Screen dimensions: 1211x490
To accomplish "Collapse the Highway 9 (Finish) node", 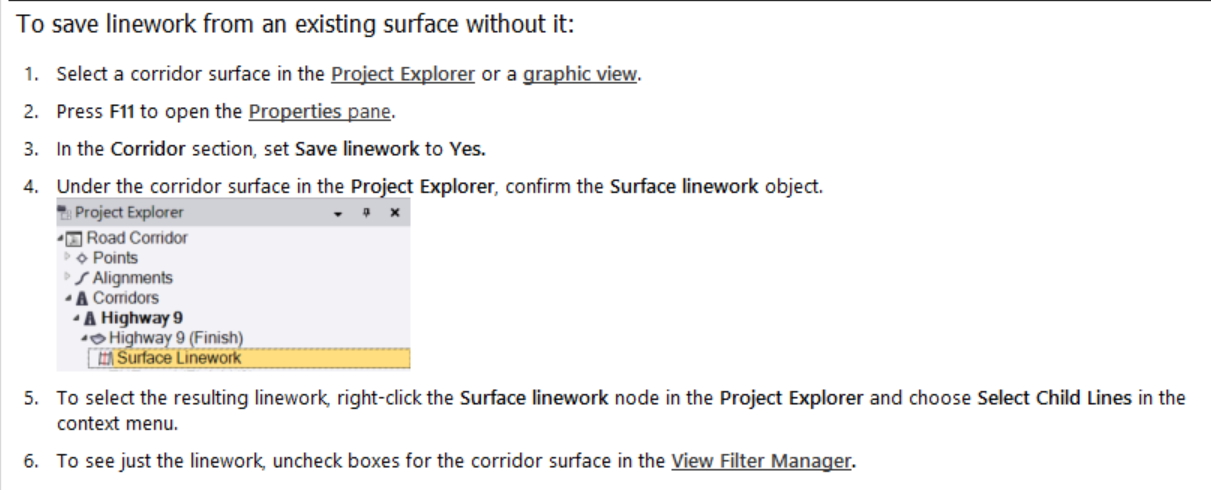I will pyautogui.click(x=85, y=338).
